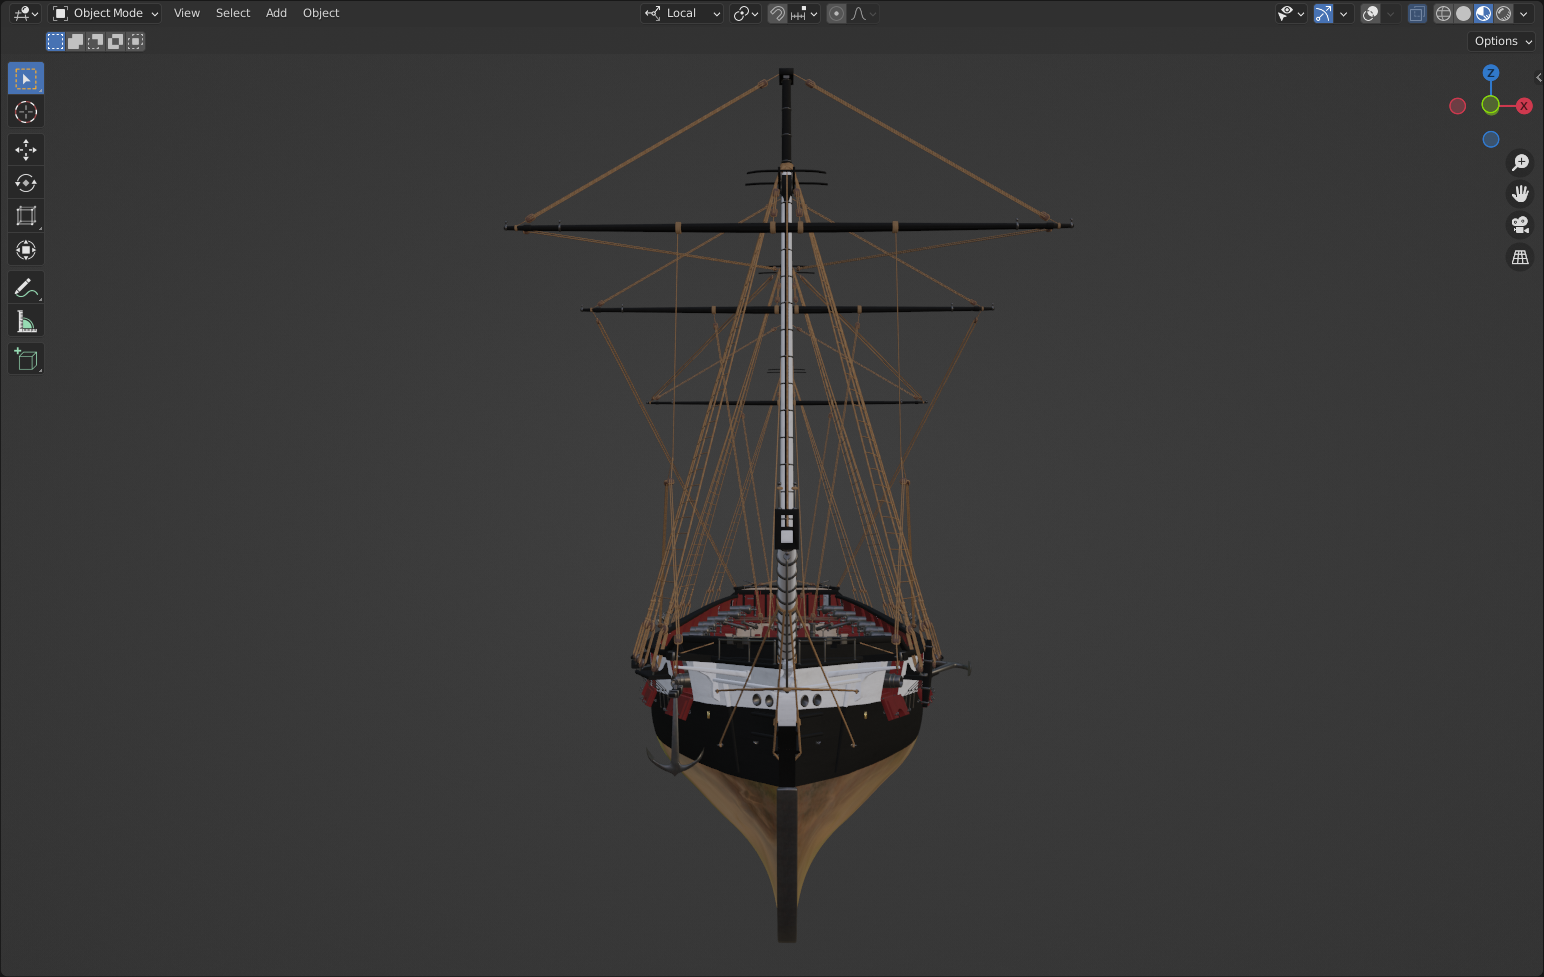Toggle proportional editing
Viewport: 1544px width, 977px height.
pos(836,13)
